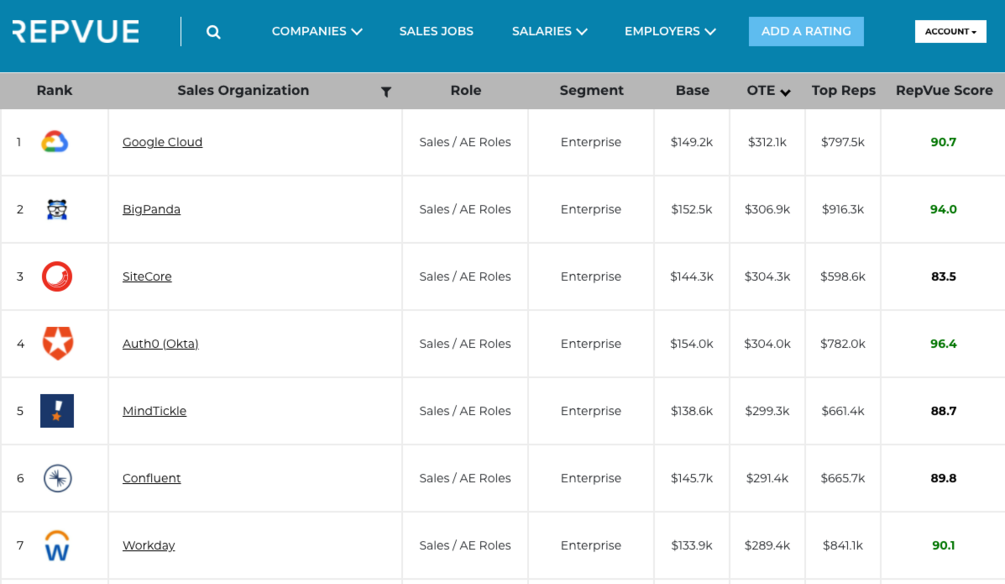The image size is (1005, 584).
Task: Click the Workday logo icon
Action: coord(57,546)
